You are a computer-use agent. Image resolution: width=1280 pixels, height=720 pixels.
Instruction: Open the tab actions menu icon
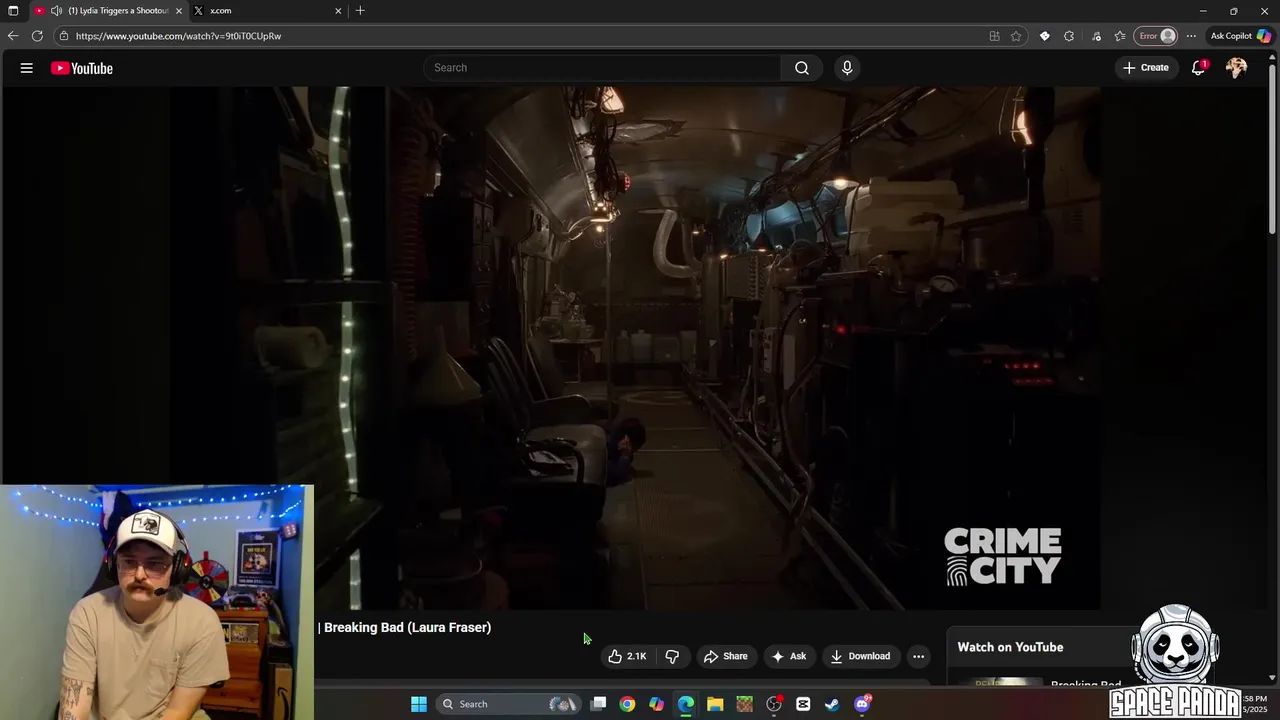click(x=13, y=11)
